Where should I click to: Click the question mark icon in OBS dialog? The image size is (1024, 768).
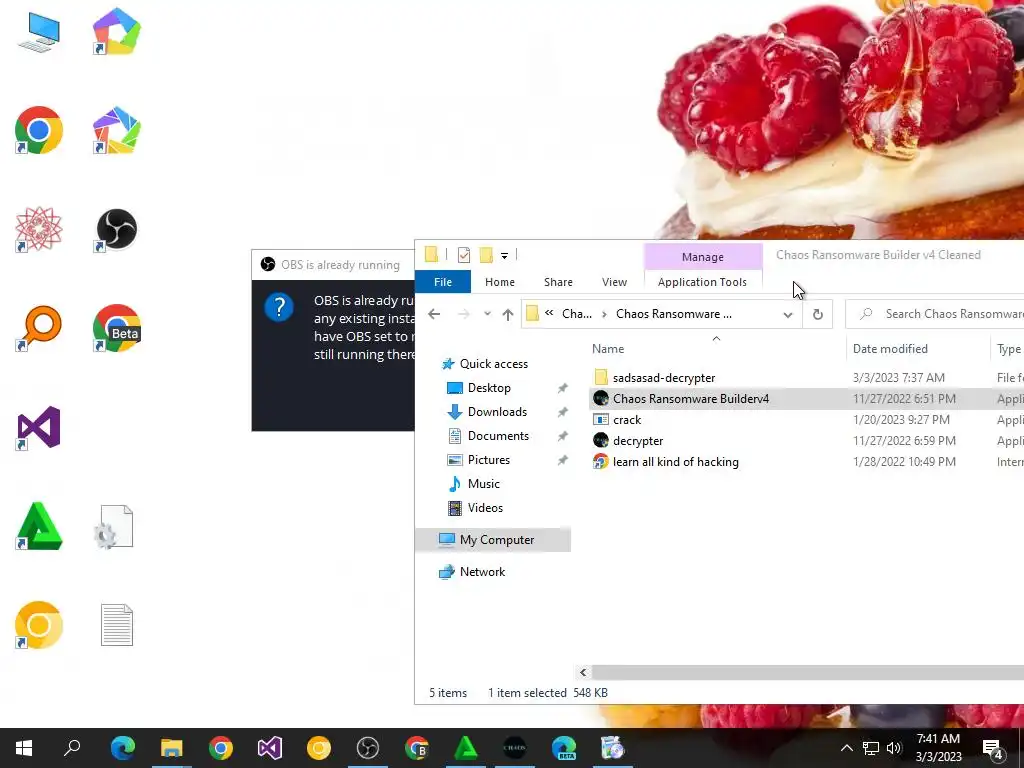point(279,307)
